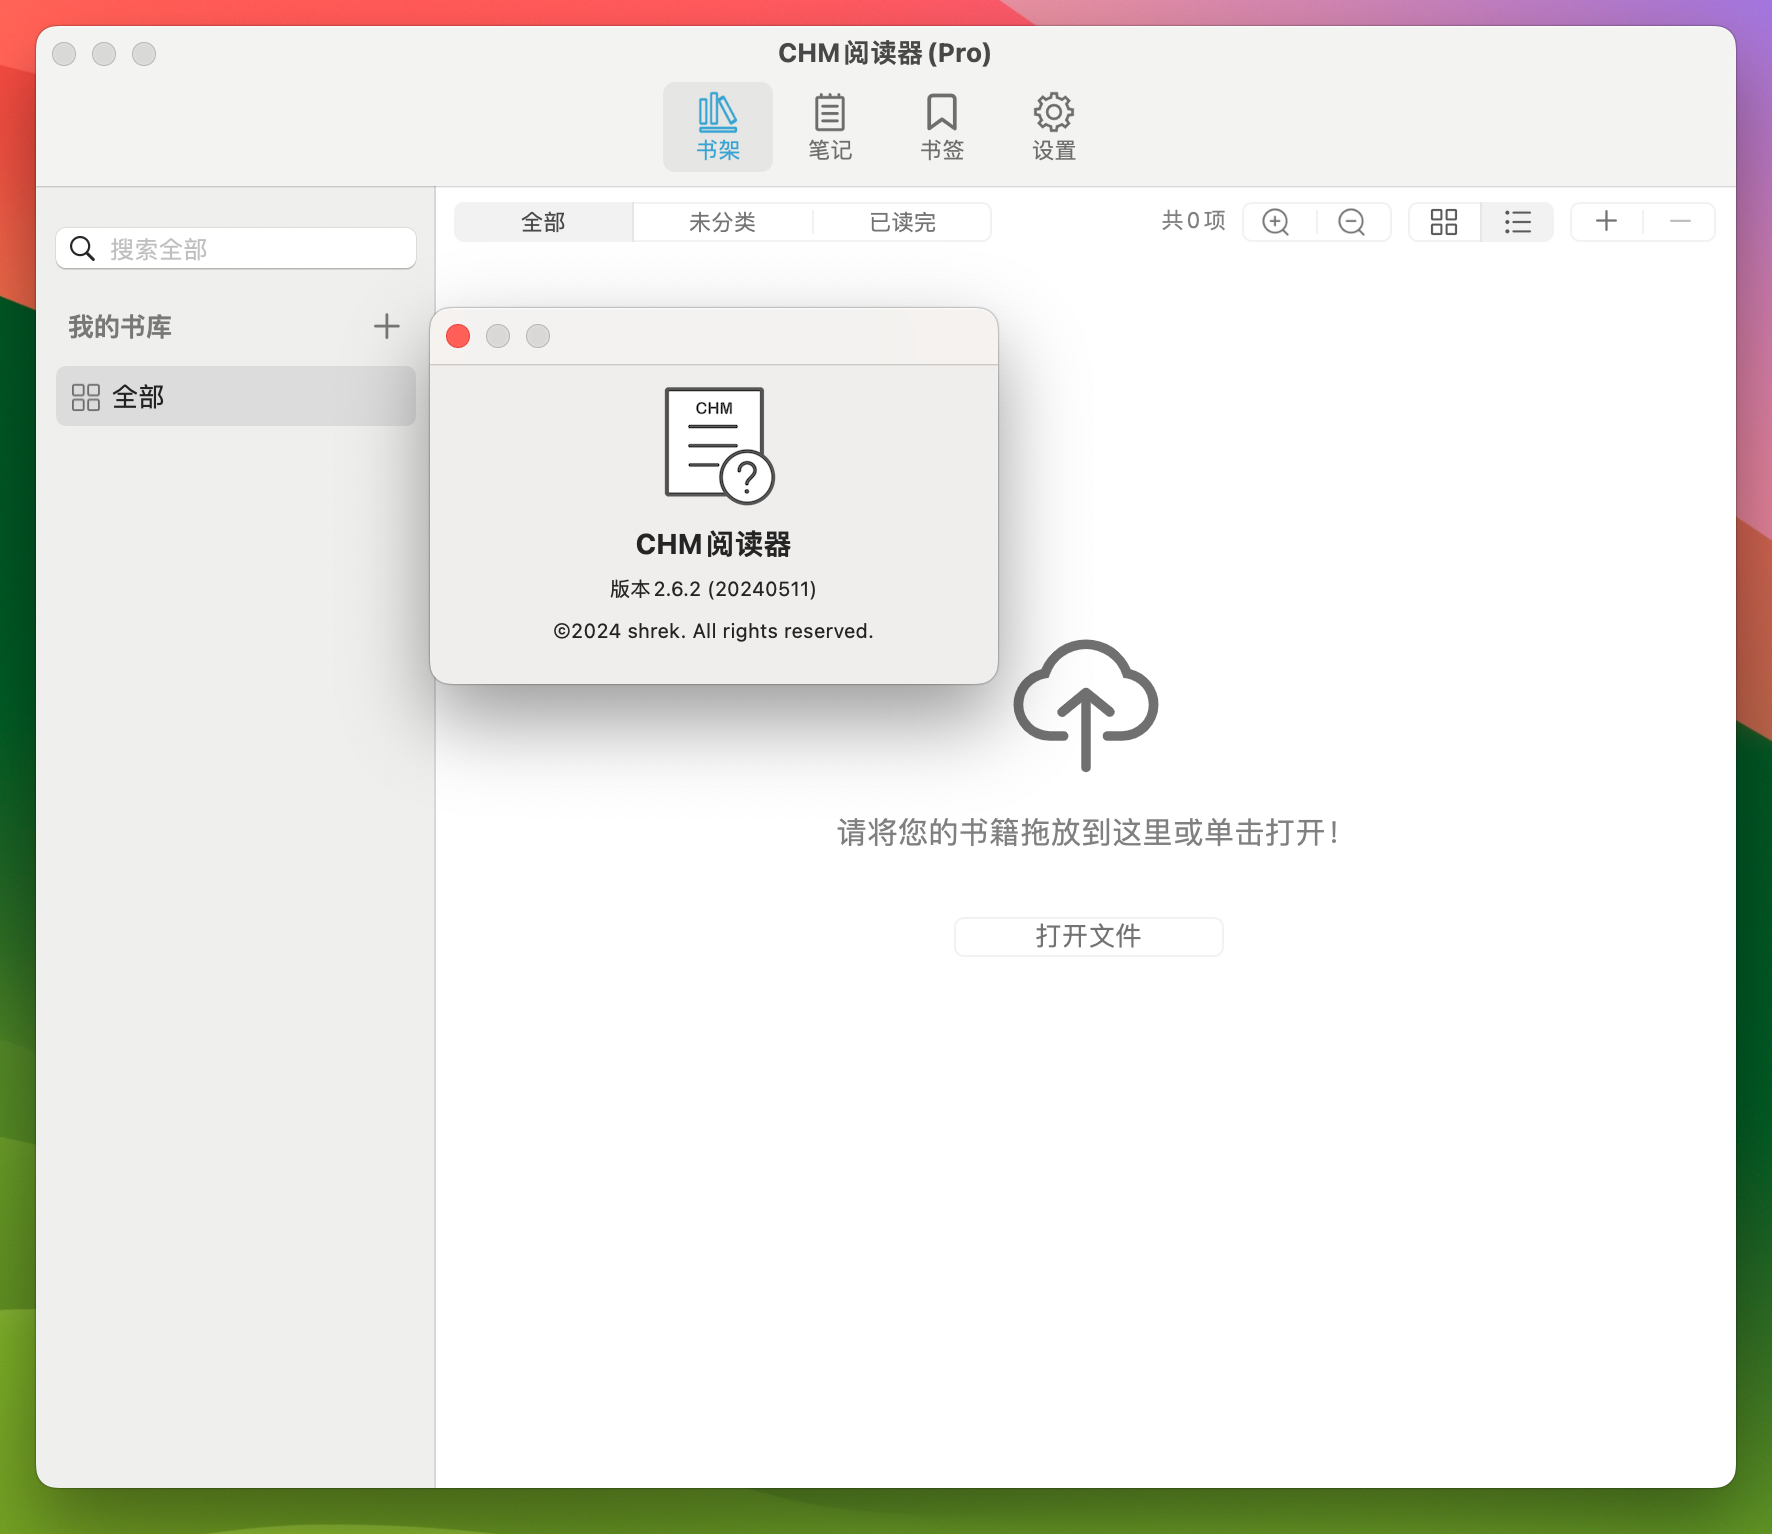The image size is (1772, 1534).
Task: Open the 设置 (Settings) panel
Action: click(1053, 126)
